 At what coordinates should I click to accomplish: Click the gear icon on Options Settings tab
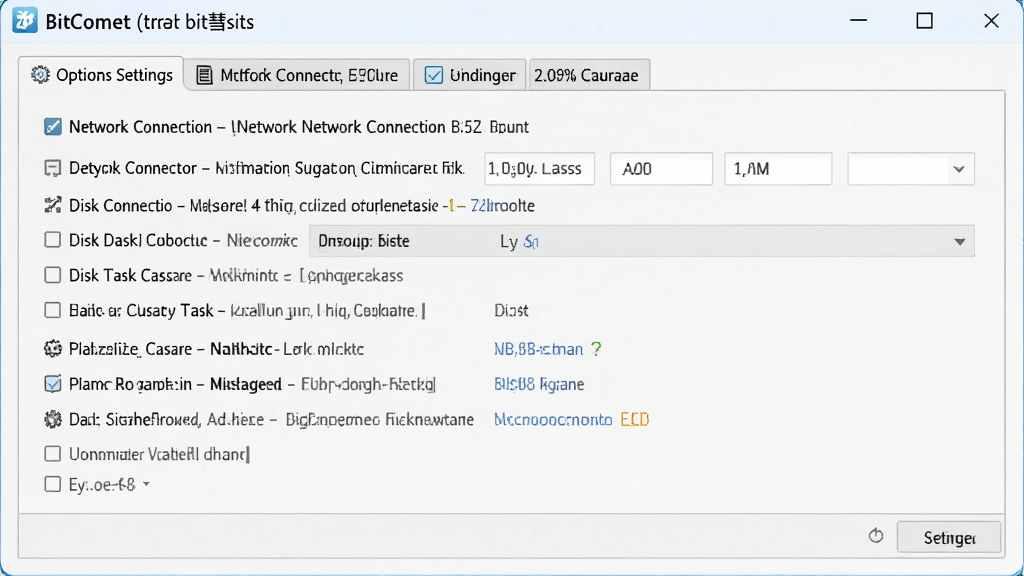click(x=40, y=75)
